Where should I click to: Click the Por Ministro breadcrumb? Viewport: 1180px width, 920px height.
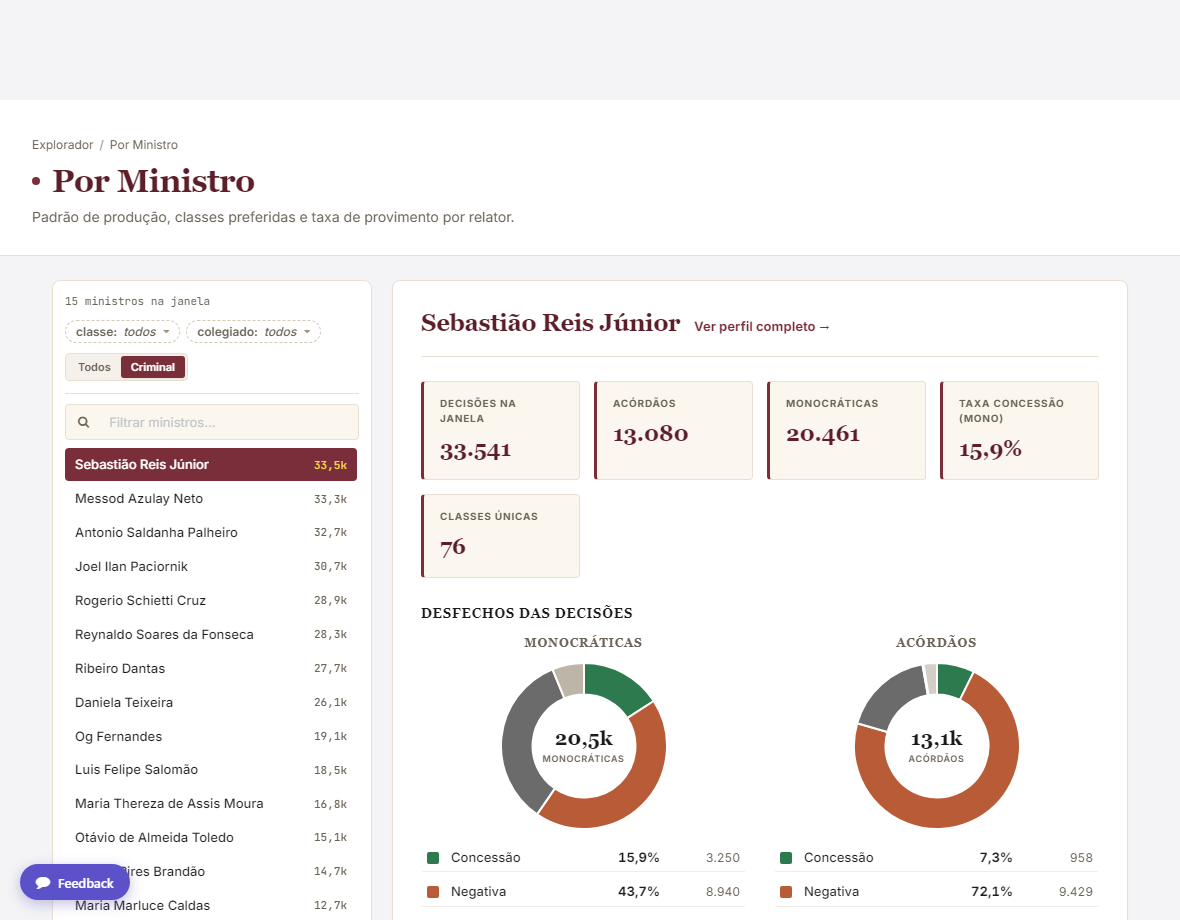144,144
